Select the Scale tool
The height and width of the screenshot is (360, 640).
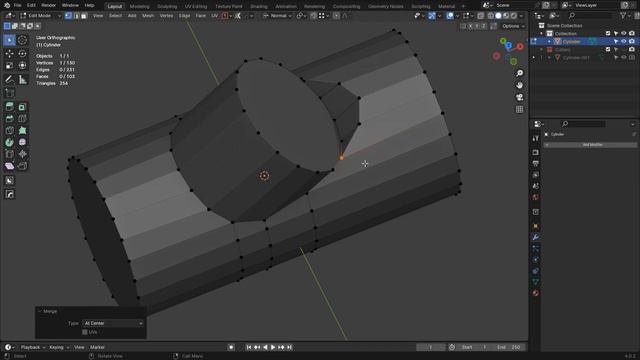pyautogui.click(x=9, y=65)
